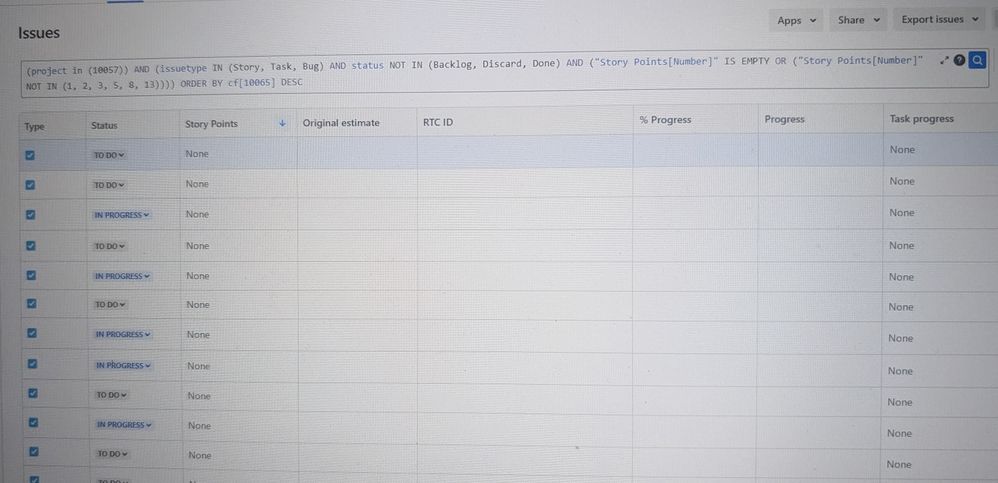Click the task type icon in eleventh row
This screenshot has height=483, width=998.
point(35,452)
